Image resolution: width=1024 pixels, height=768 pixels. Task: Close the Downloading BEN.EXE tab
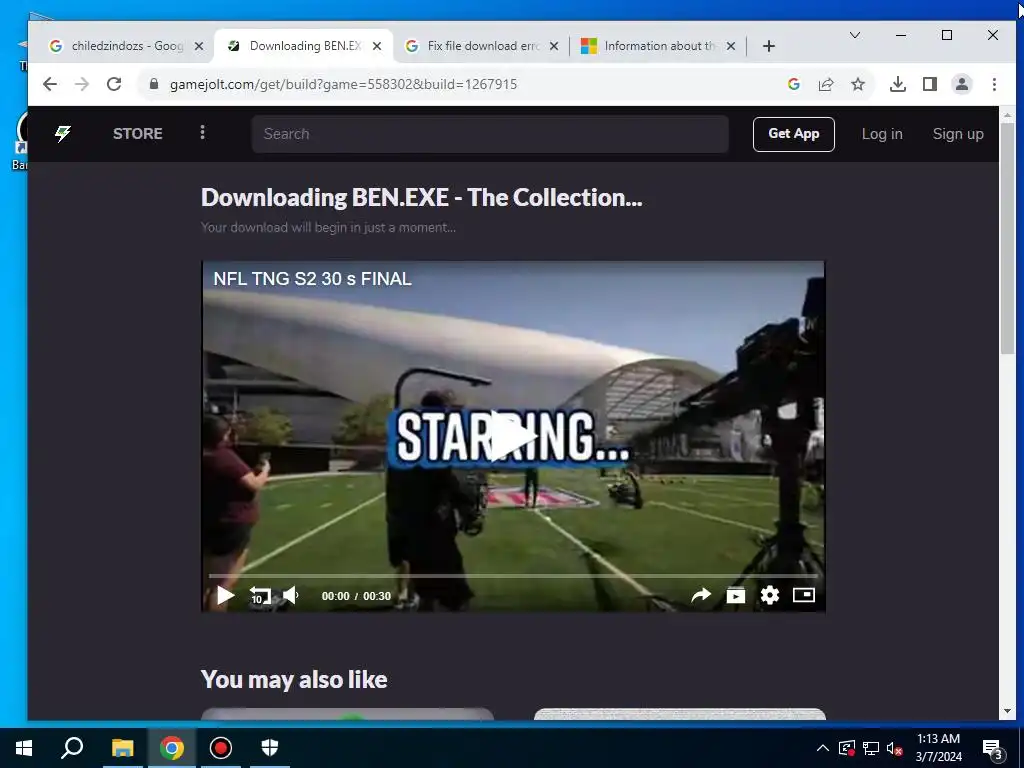coord(377,46)
